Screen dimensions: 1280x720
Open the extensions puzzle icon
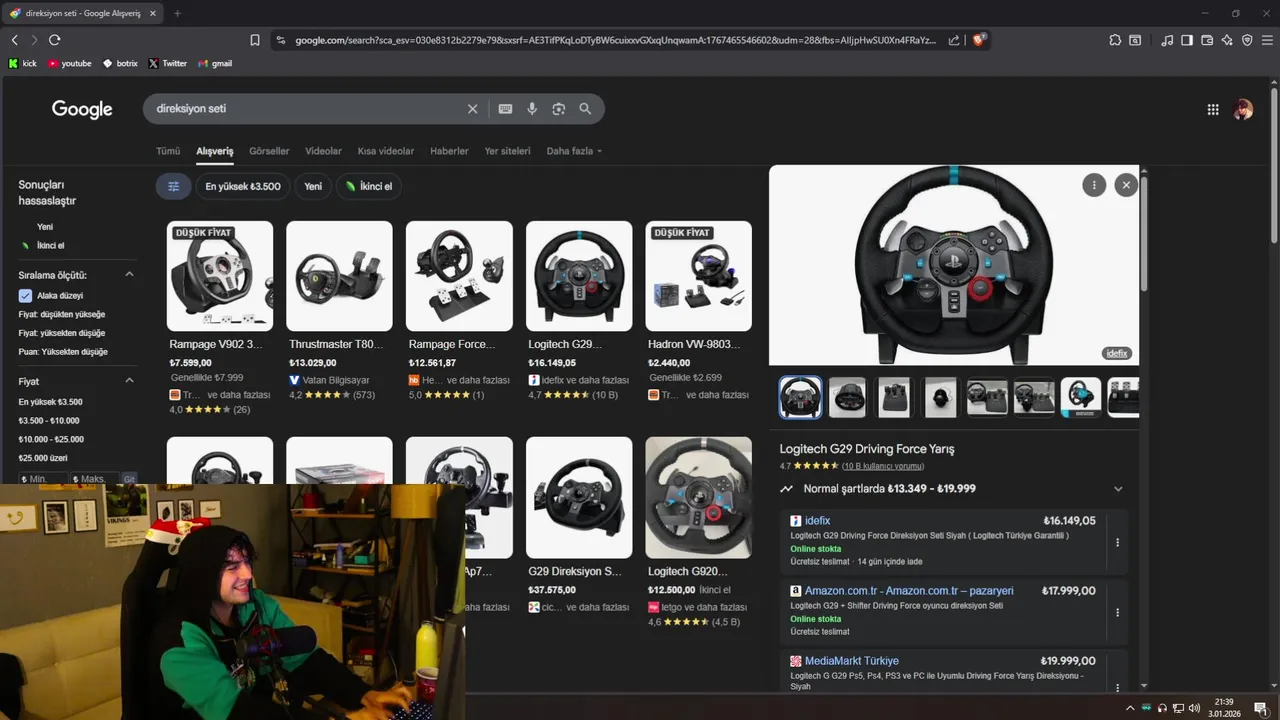tap(1115, 40)
